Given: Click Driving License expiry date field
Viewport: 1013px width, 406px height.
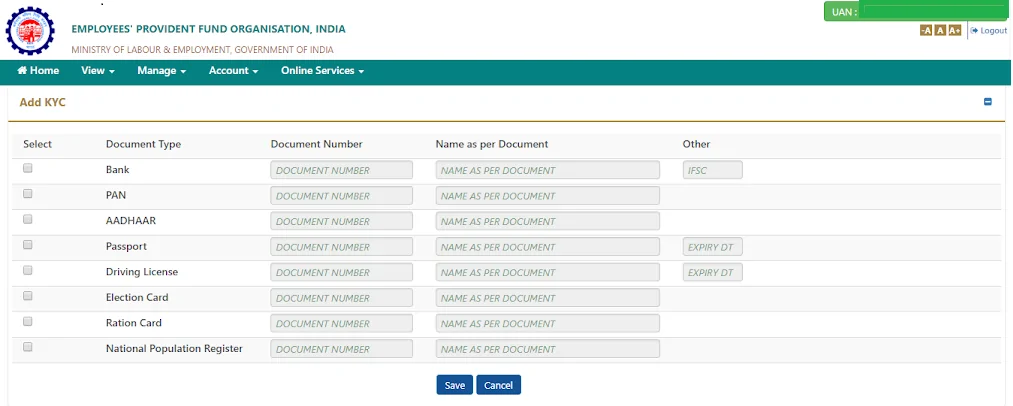Looking at the screenshot, I should [713, 272].
